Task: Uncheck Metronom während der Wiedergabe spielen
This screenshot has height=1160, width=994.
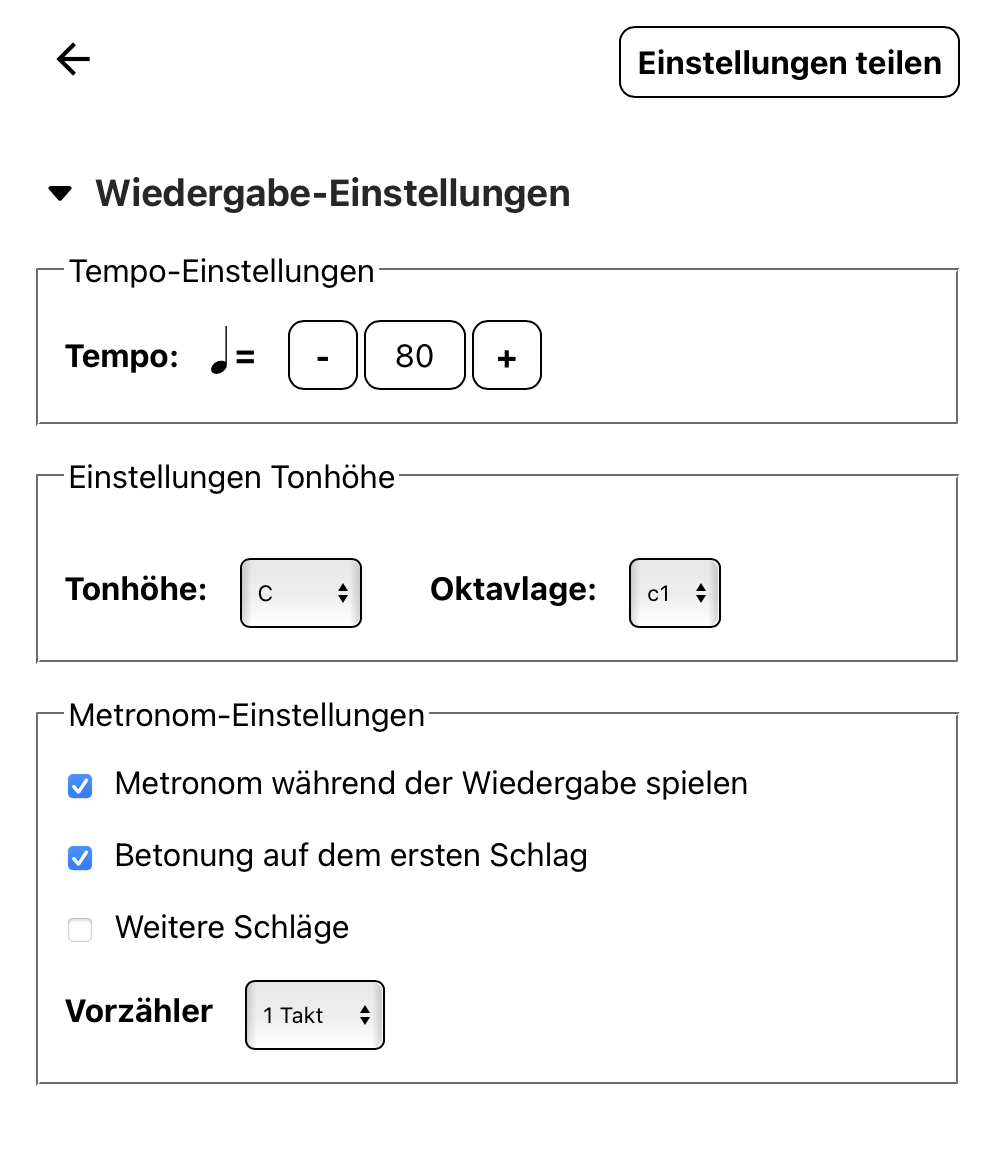Action: coord(80,786)
